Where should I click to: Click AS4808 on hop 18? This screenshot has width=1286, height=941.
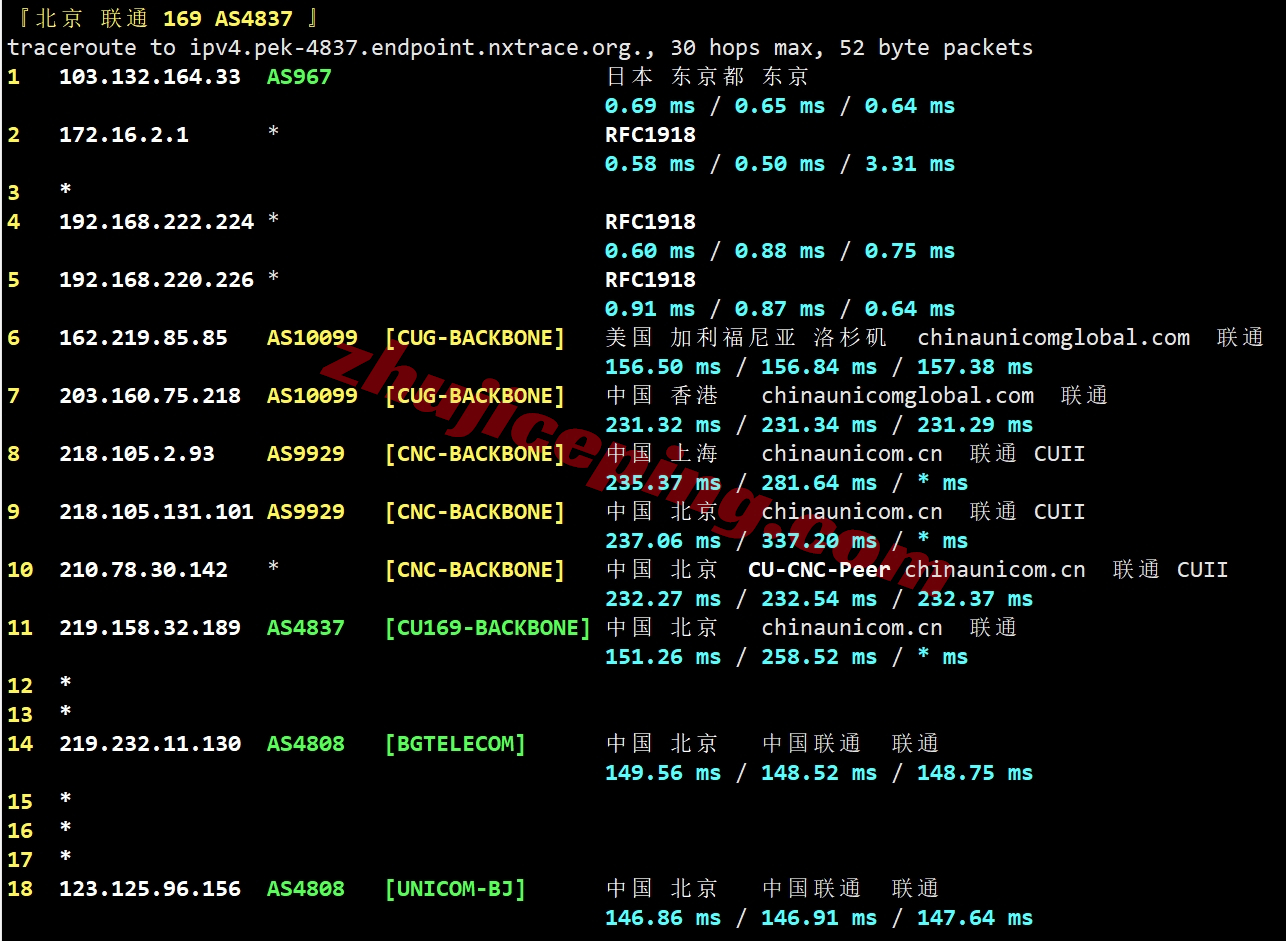pyautogui.click(x=306, y=888)
